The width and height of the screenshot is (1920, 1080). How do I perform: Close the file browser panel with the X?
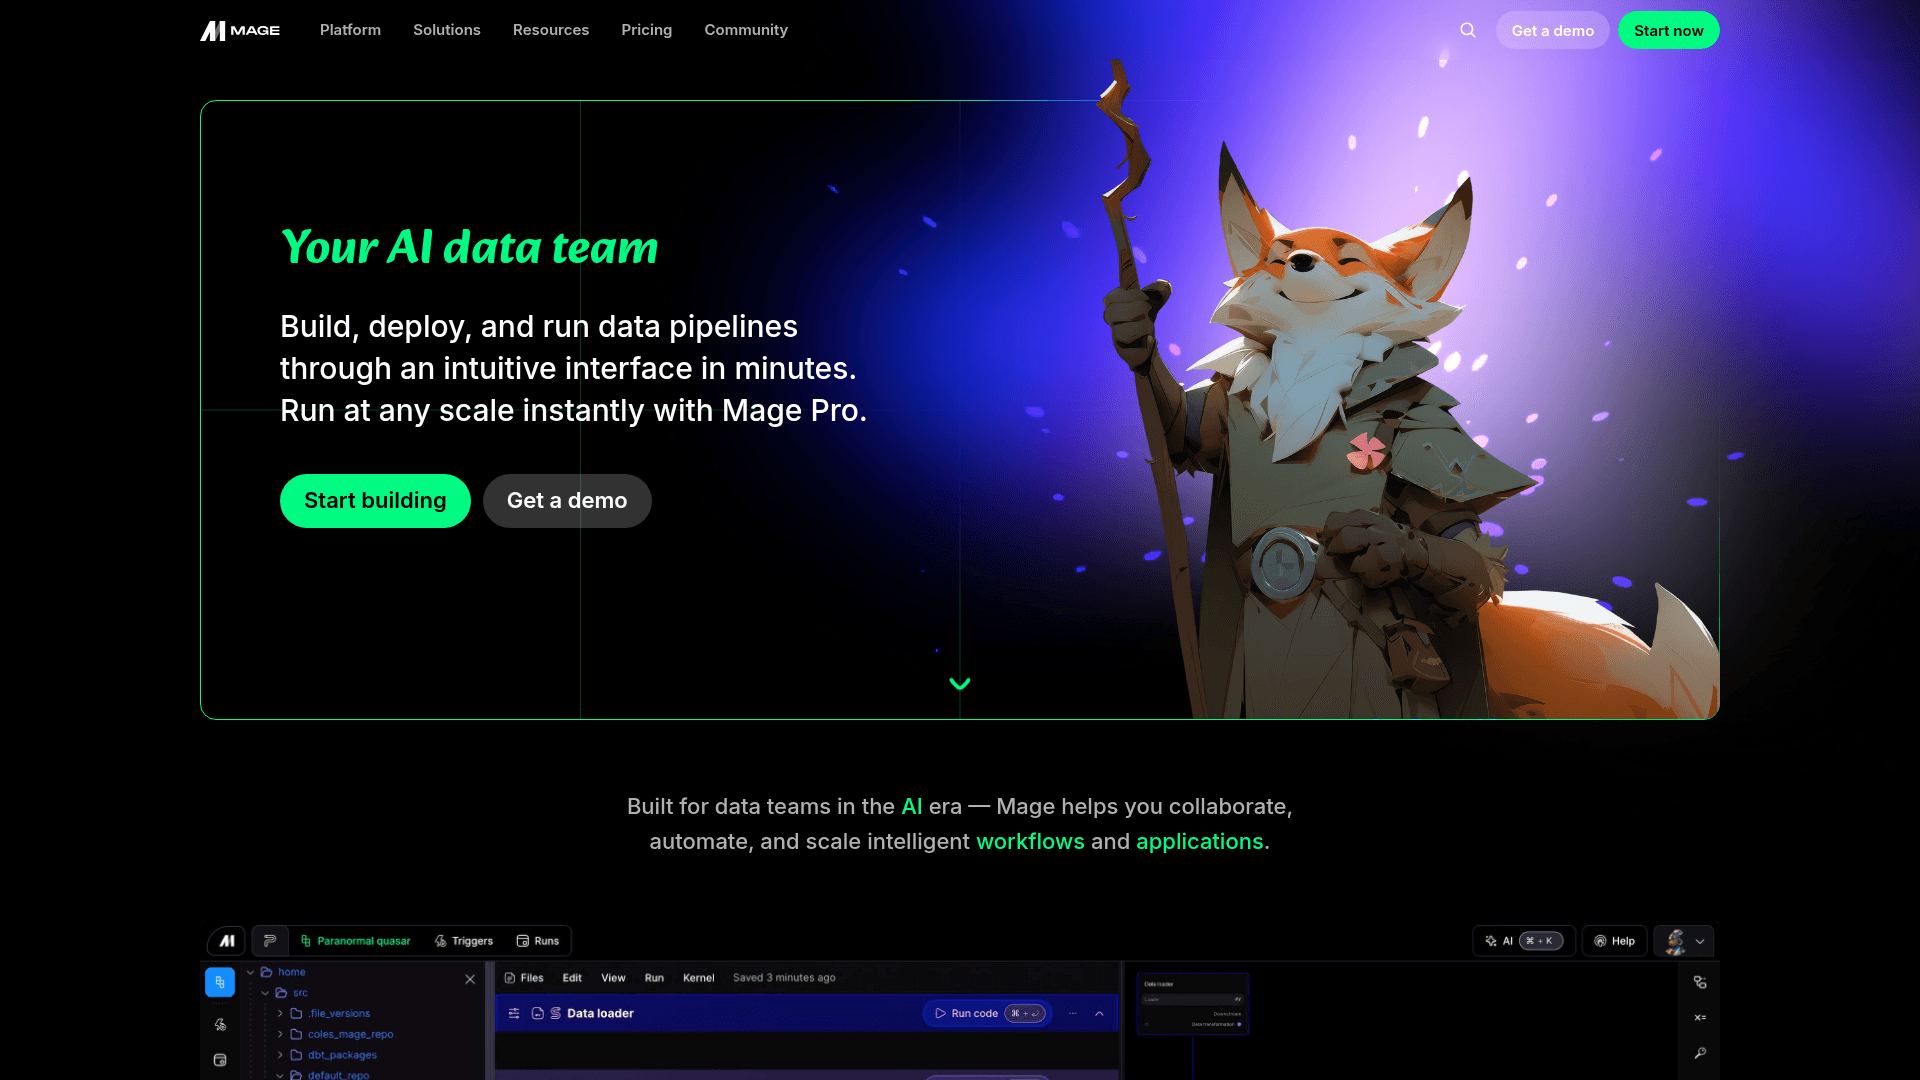pyautogui.click(x=470, y=979)
